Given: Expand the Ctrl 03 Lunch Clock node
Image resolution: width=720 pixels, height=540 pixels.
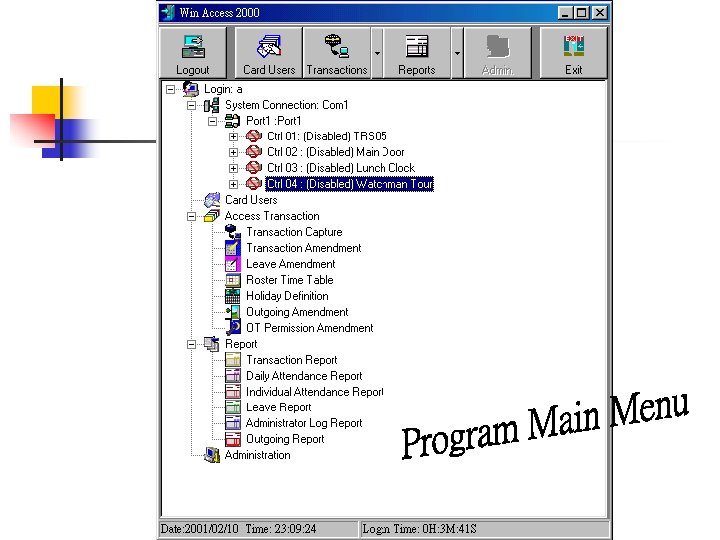Looking at the screenshot, I should [x=233, y=169].
